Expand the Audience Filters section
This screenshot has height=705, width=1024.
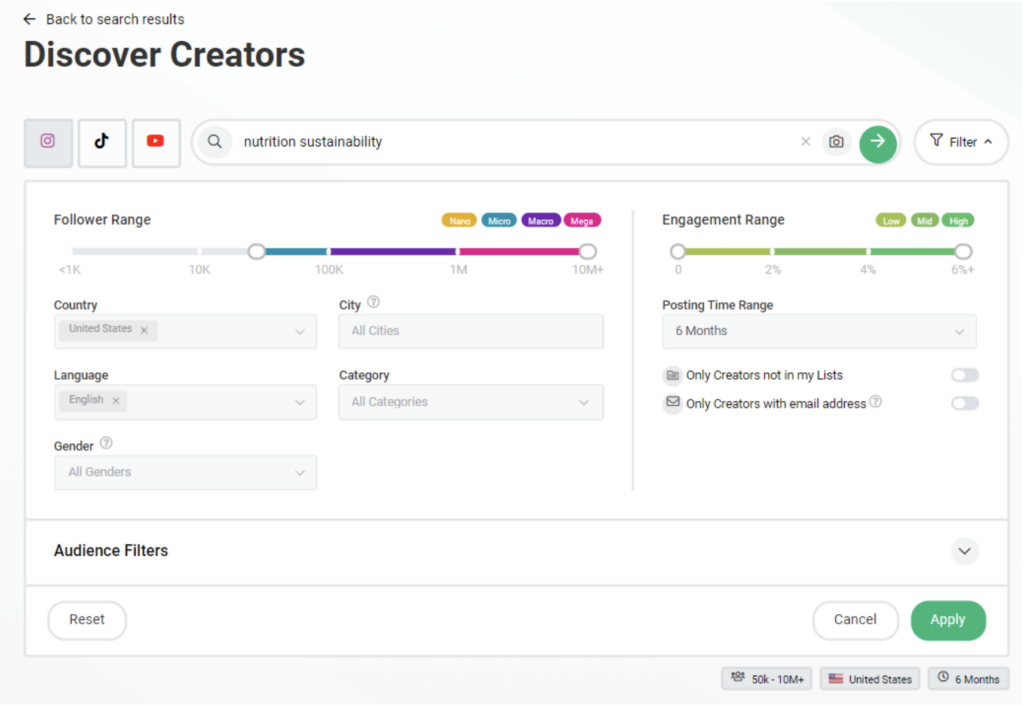964,551
